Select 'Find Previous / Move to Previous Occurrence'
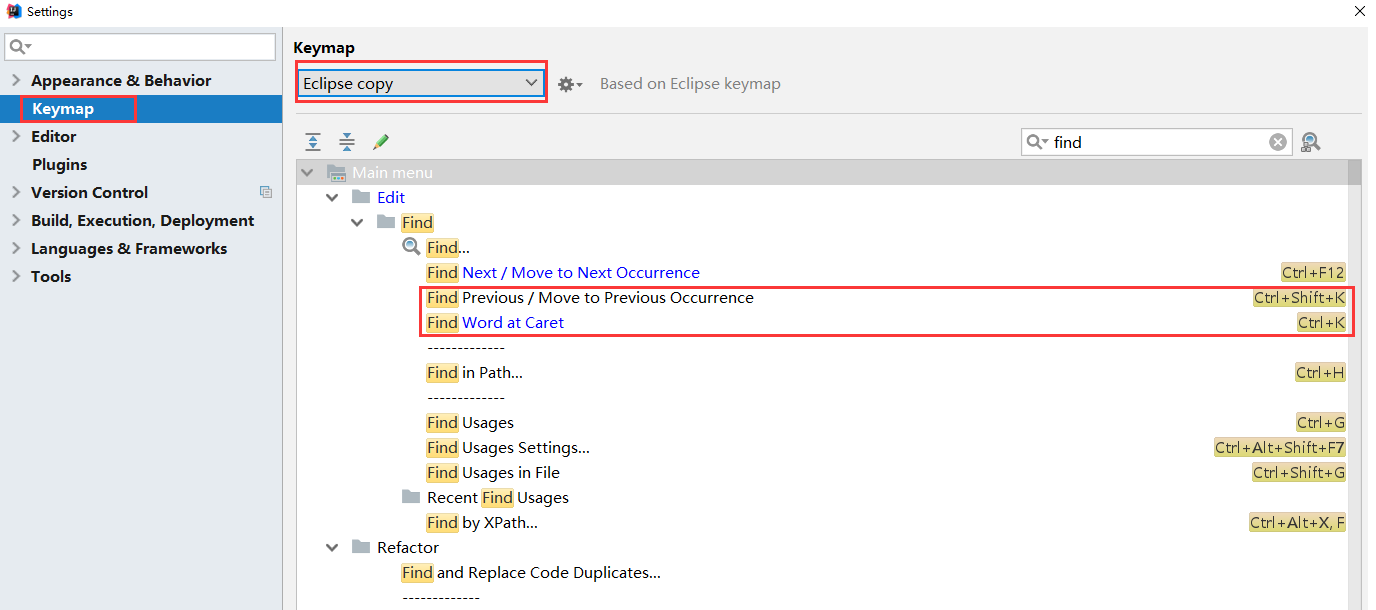This screenshot has width=1376, height=610. click(590, 297)
